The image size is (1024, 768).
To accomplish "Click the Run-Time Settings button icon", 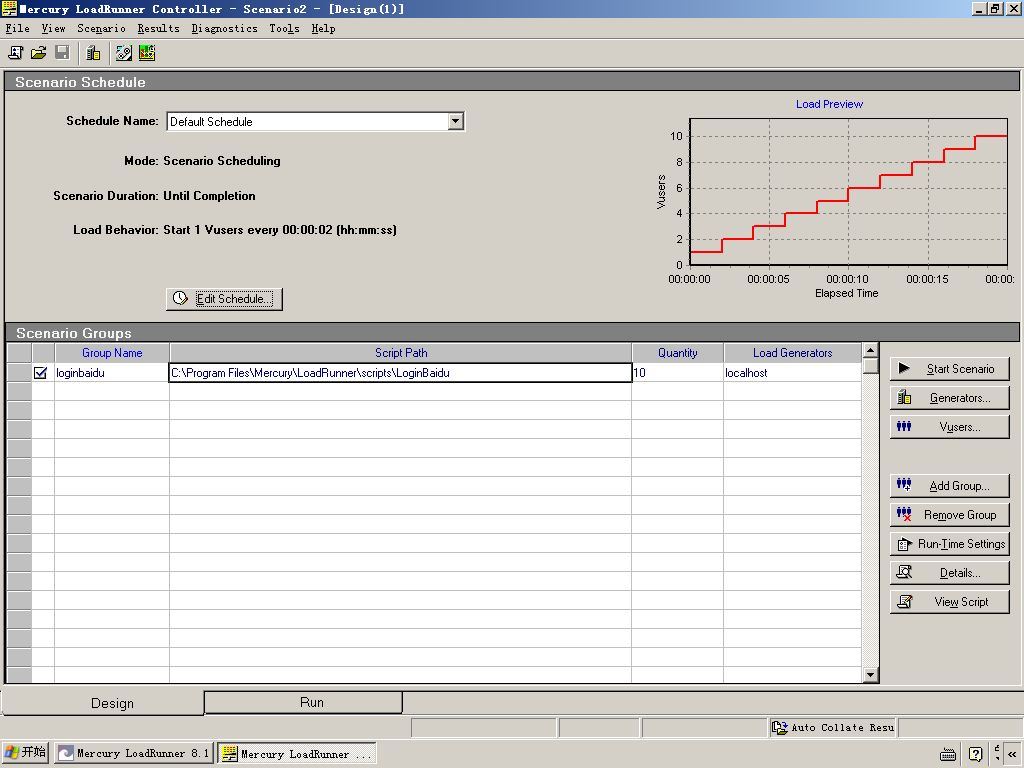I will tap(904, 544).
